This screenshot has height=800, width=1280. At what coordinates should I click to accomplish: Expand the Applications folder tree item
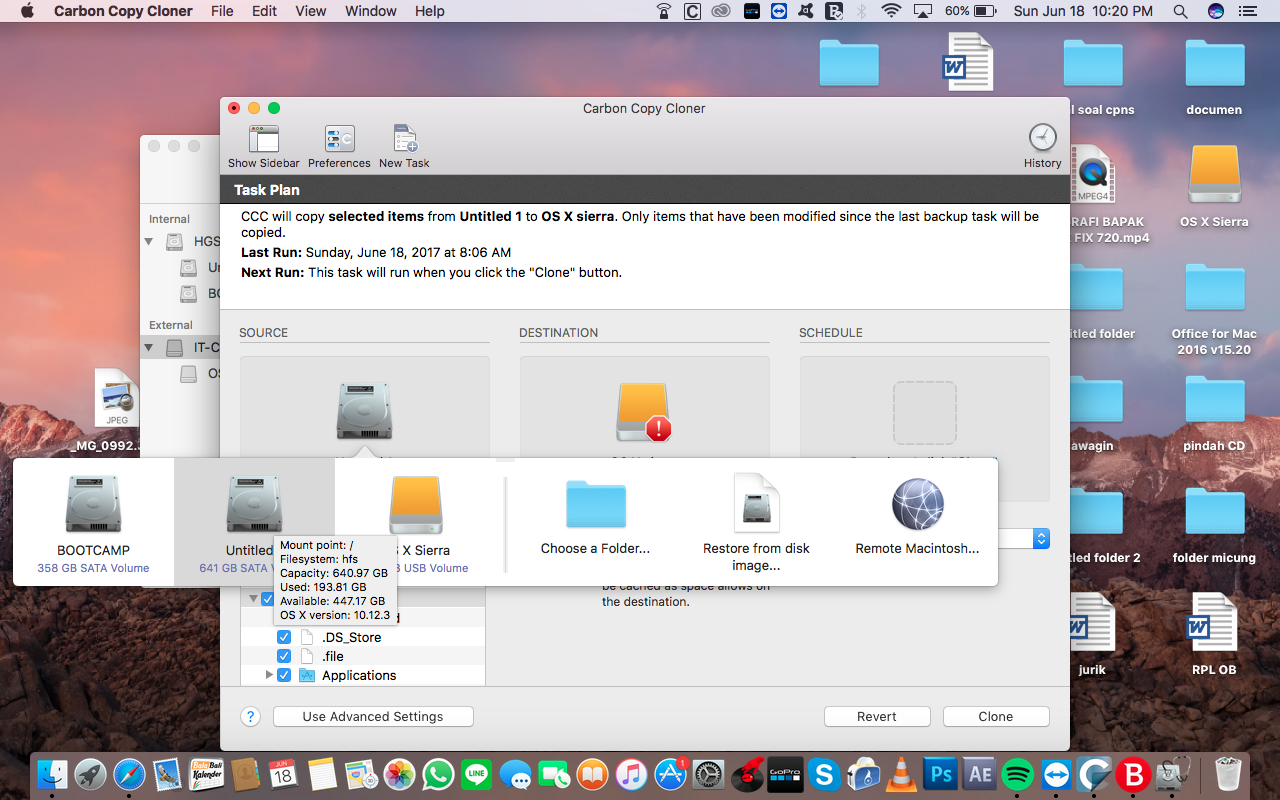(x=268, y=675)
